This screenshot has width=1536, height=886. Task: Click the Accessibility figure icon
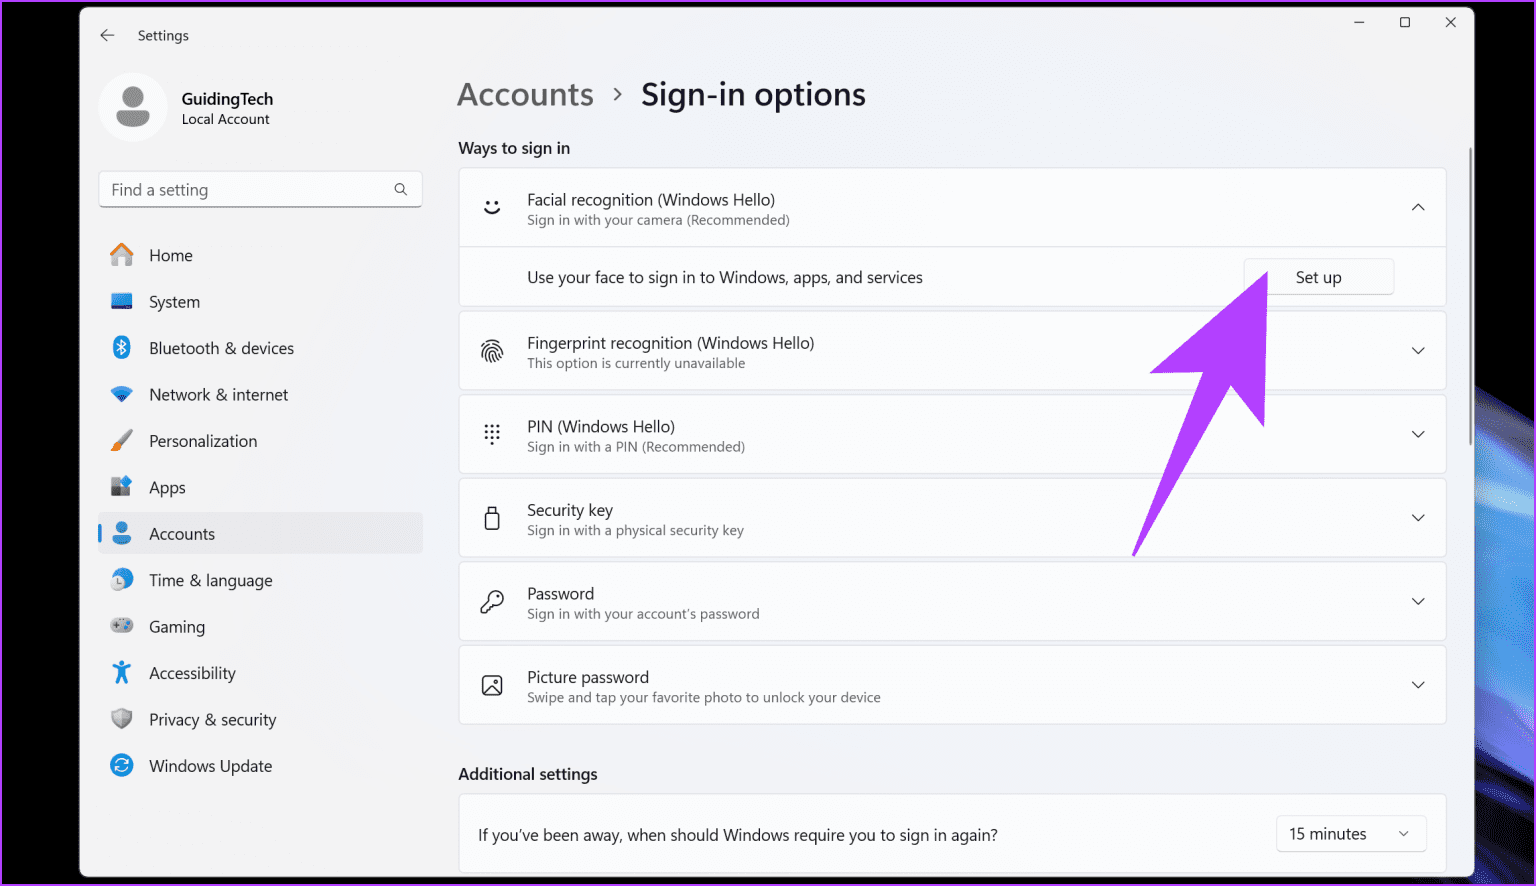point(122,673)
